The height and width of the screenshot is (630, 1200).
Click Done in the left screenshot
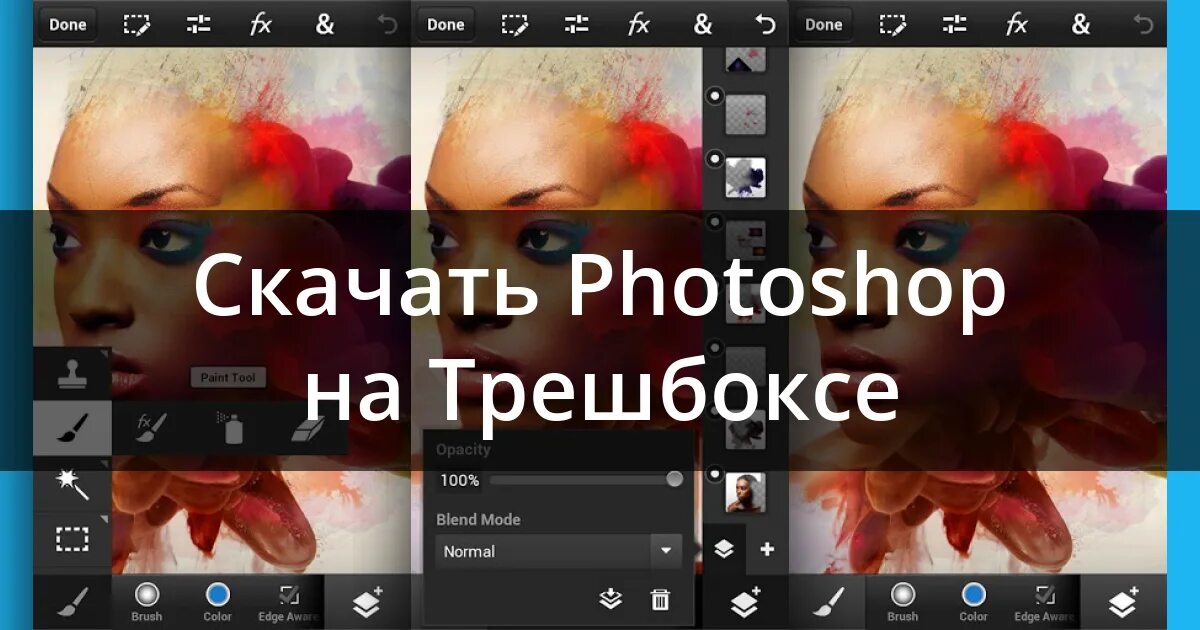coord(68,25)
